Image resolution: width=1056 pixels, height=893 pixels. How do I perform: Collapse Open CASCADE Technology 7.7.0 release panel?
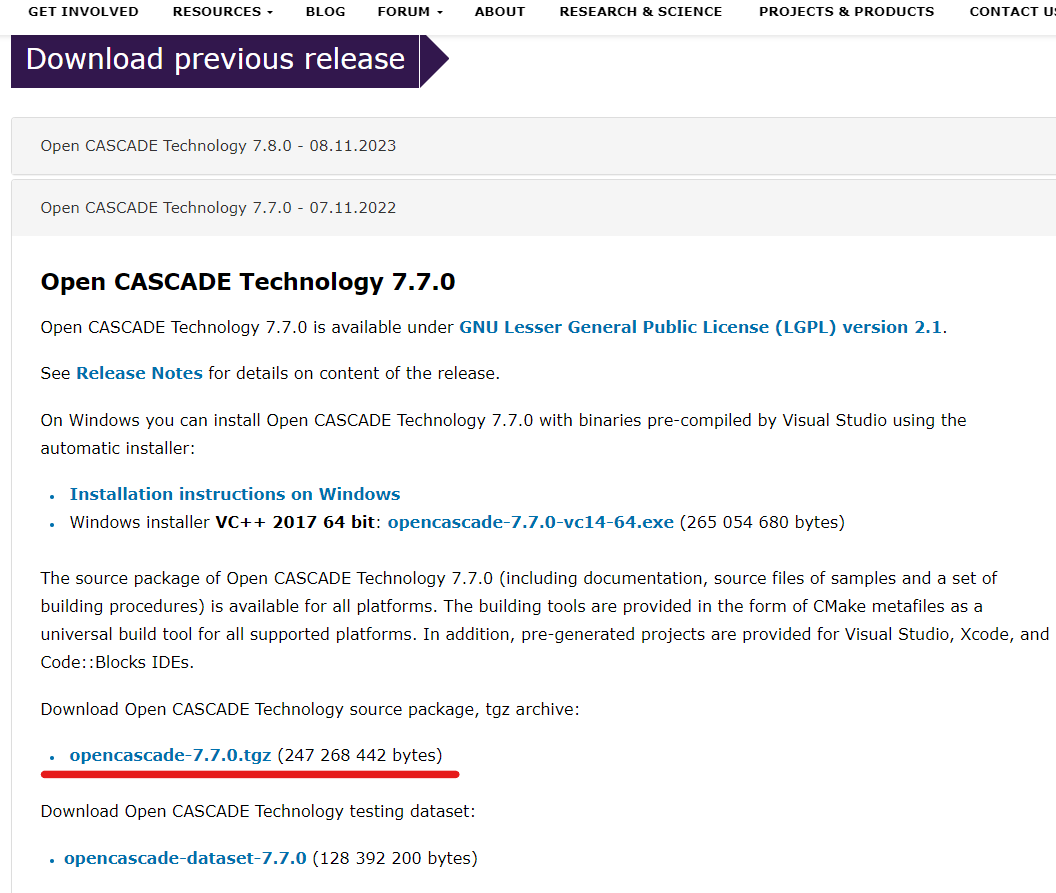coord(533,208)
